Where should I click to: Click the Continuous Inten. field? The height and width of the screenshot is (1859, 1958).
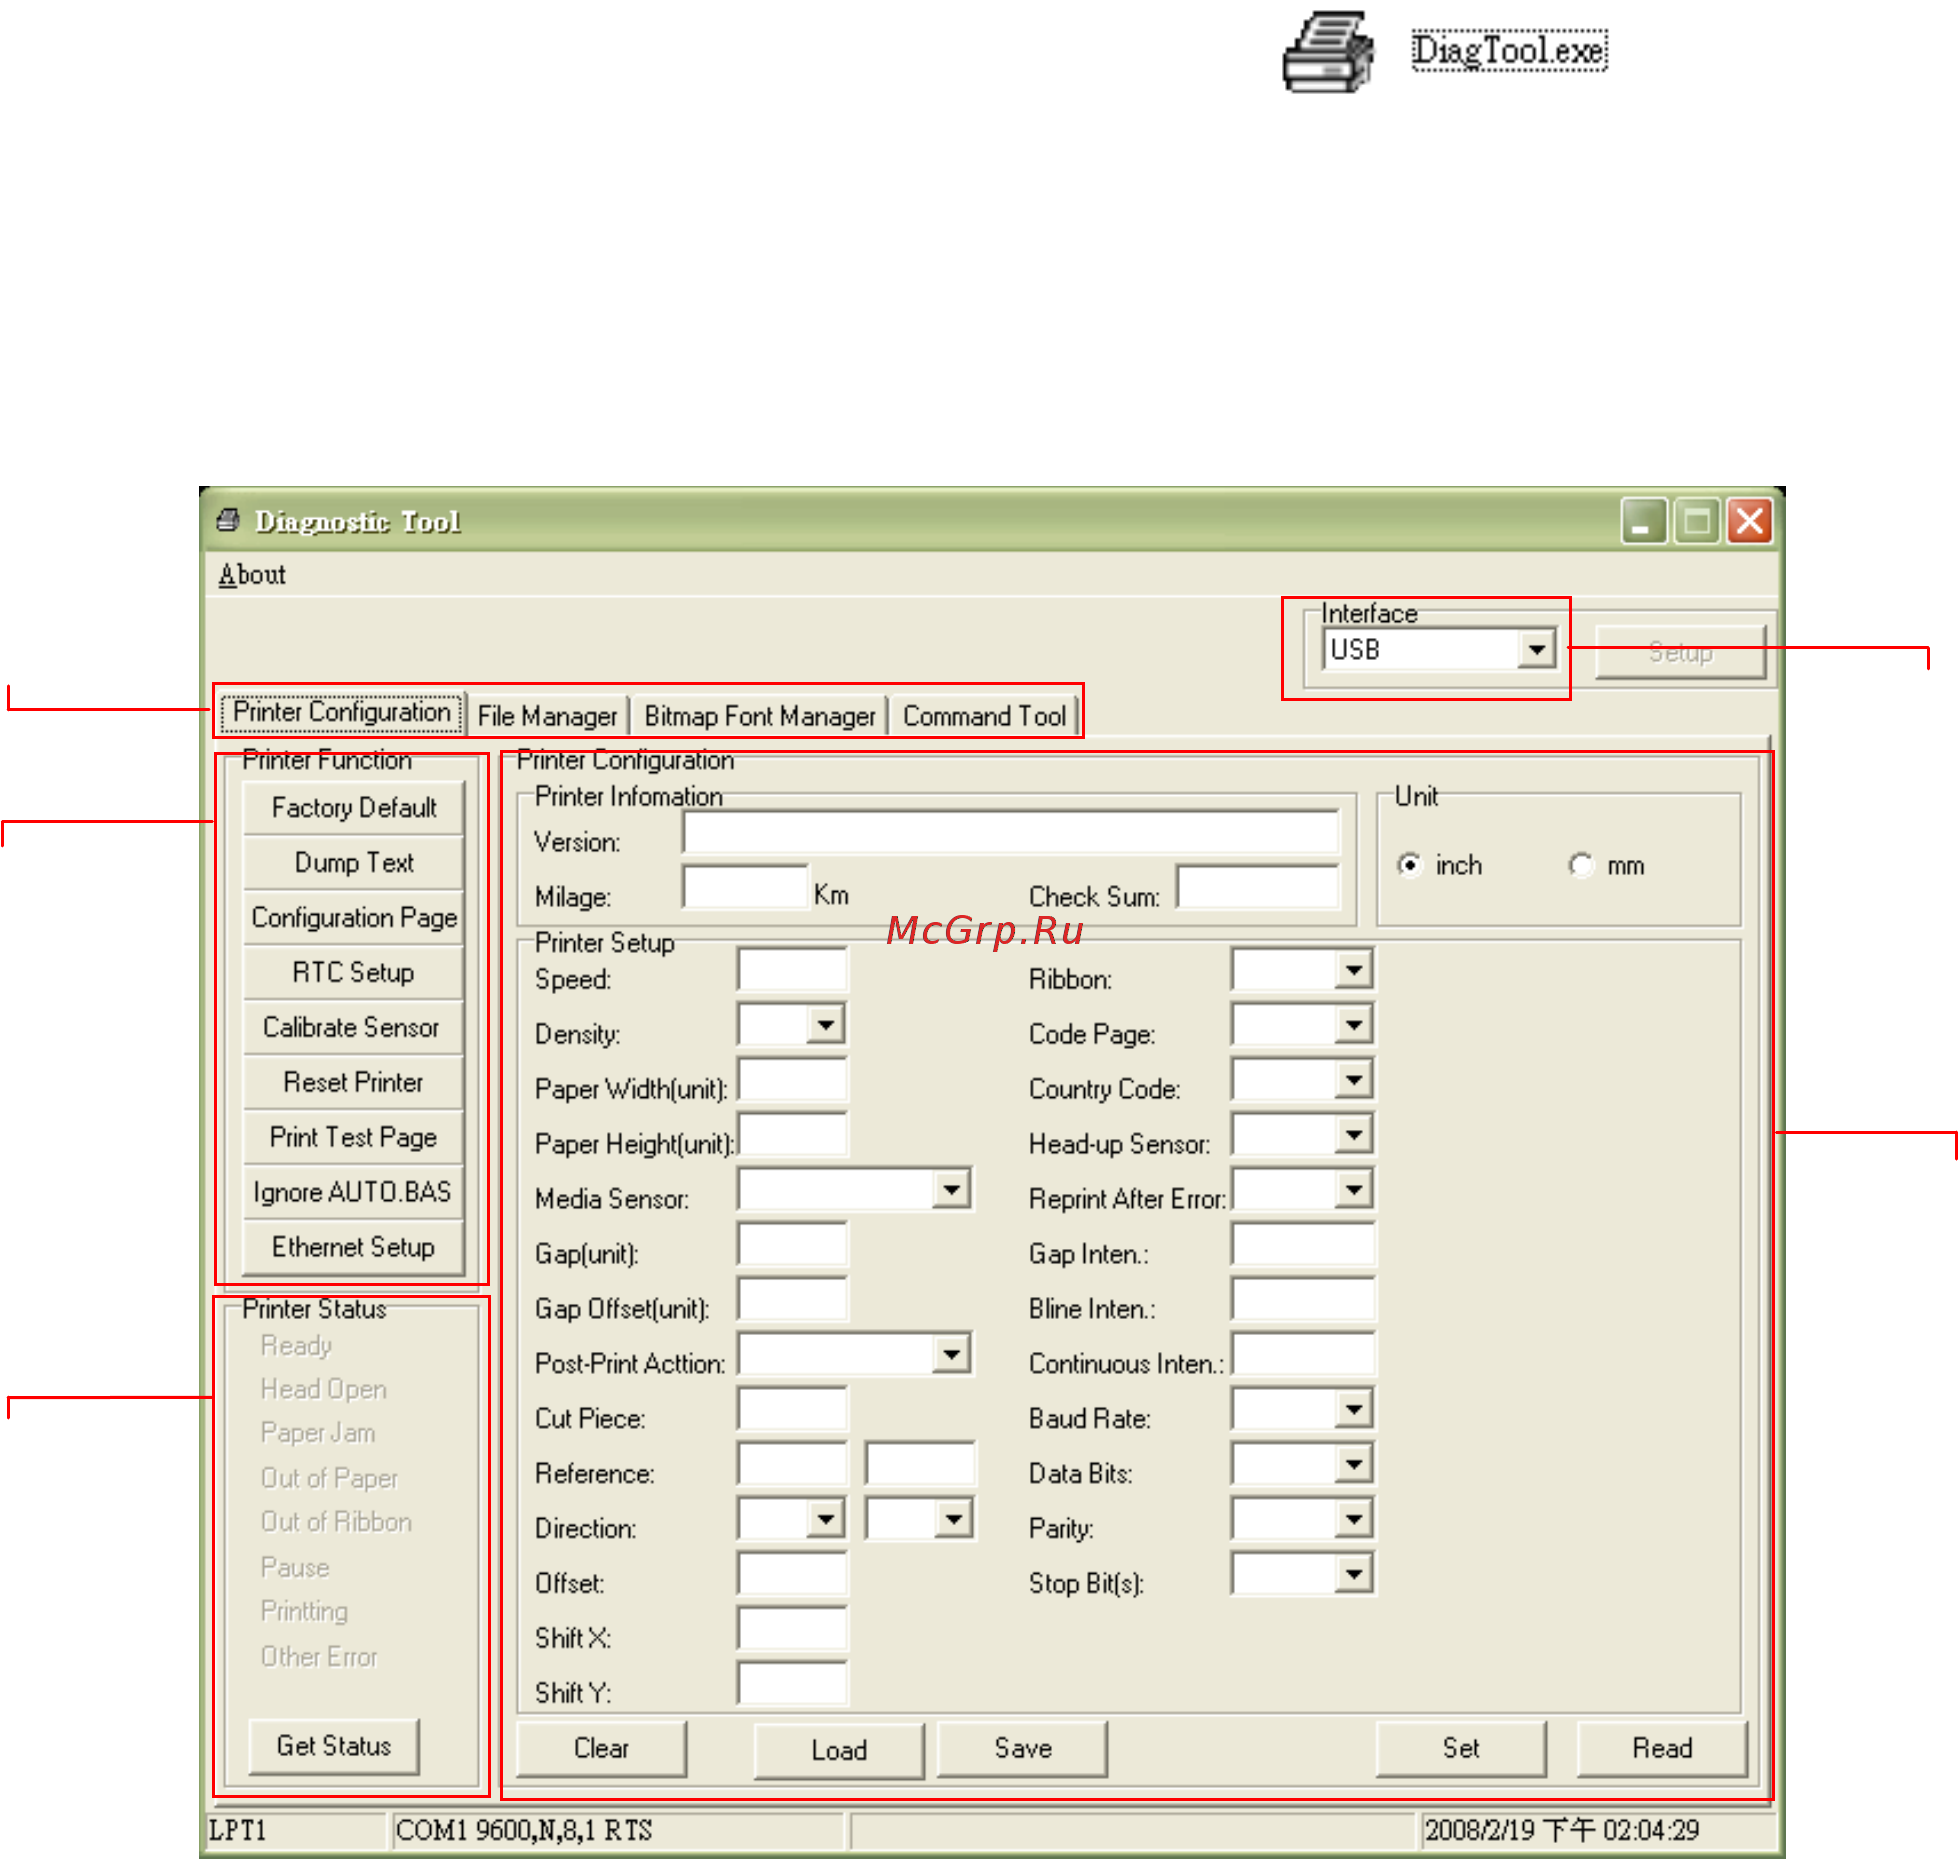pyautogui.click(x=1303, y=1354)
